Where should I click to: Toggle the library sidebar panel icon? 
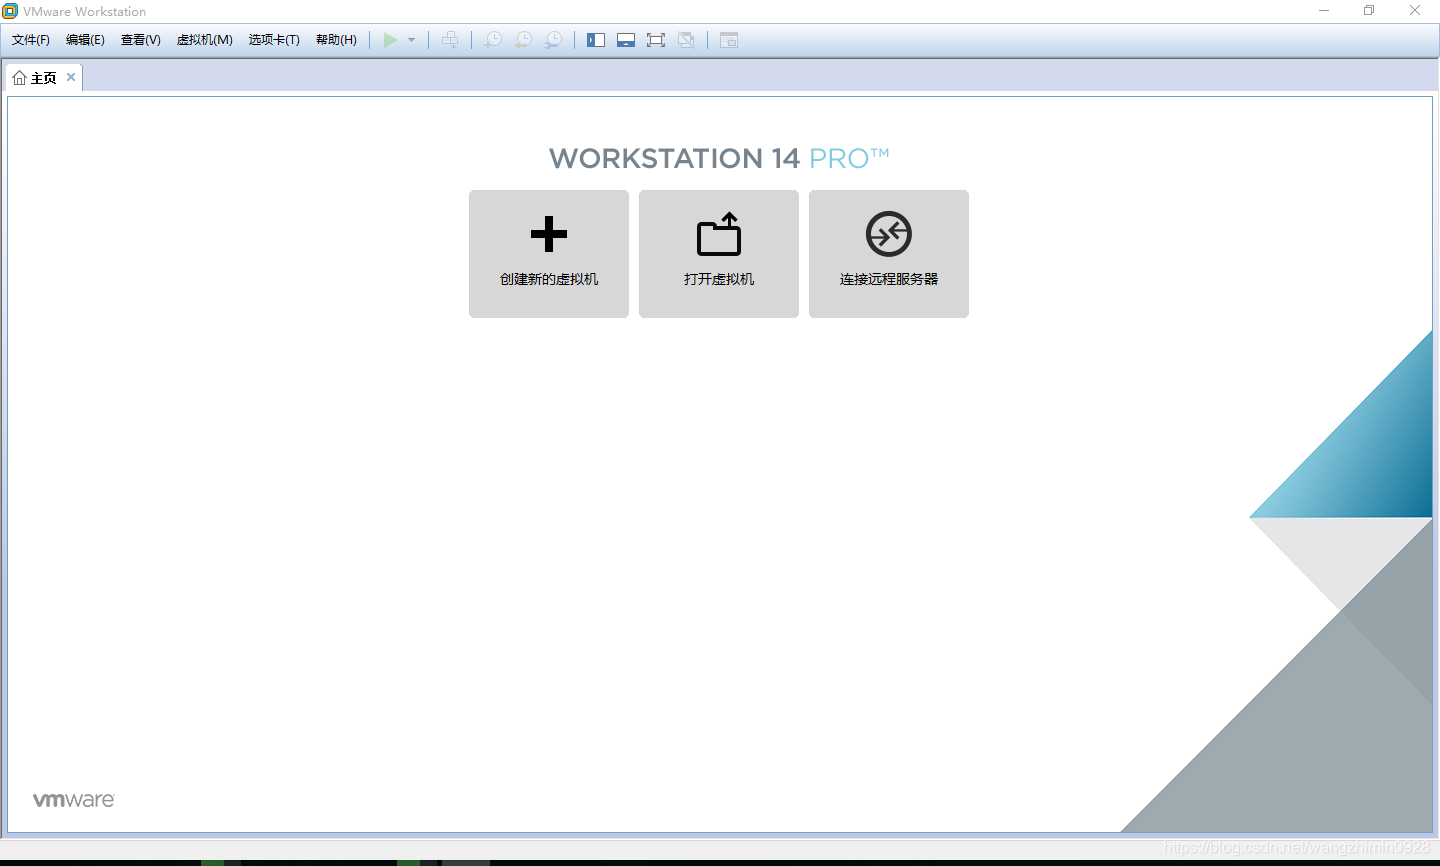click(x=596, y=40)
